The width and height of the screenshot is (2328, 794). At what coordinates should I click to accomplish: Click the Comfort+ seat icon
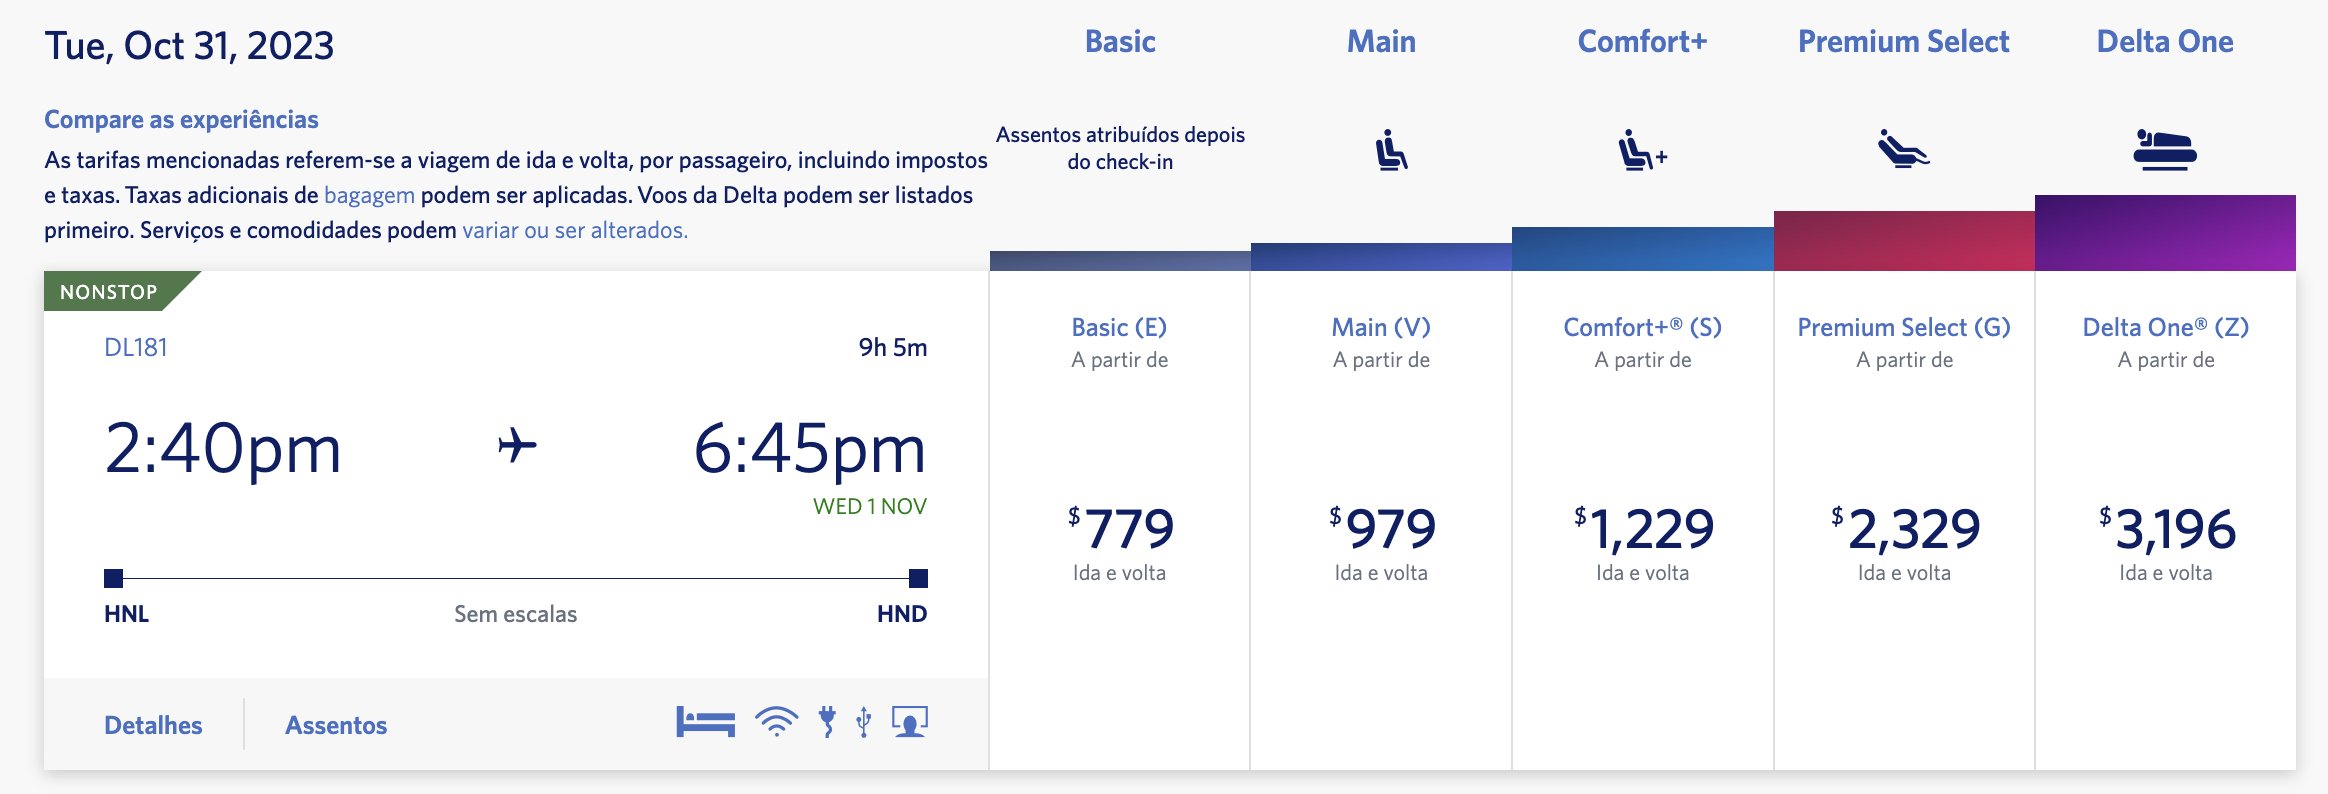click(x=1642, y=150)
